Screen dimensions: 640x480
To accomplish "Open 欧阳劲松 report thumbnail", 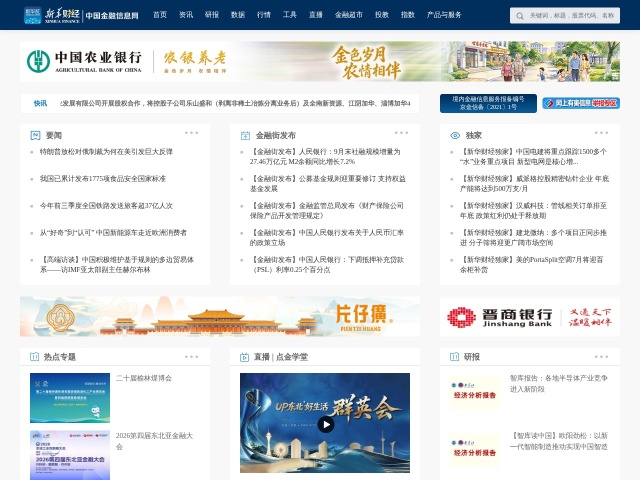I will tap(474, 450).
